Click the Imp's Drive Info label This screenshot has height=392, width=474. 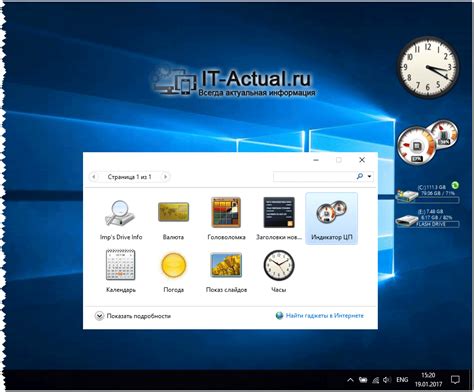click(121, 237)
